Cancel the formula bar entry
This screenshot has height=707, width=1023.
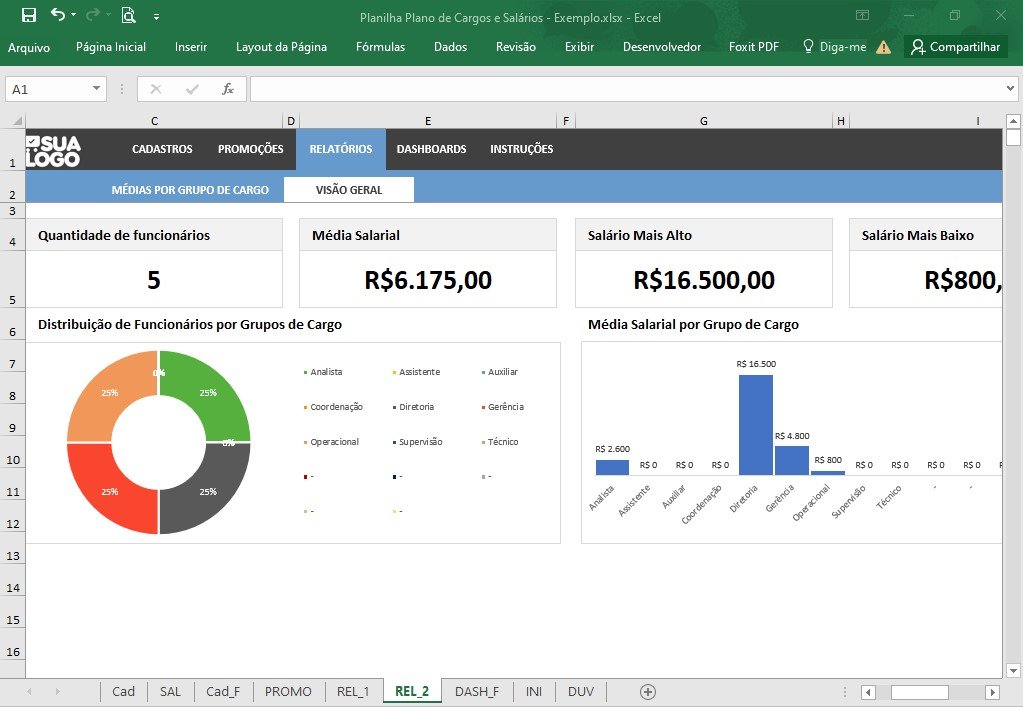pos(155,89)
